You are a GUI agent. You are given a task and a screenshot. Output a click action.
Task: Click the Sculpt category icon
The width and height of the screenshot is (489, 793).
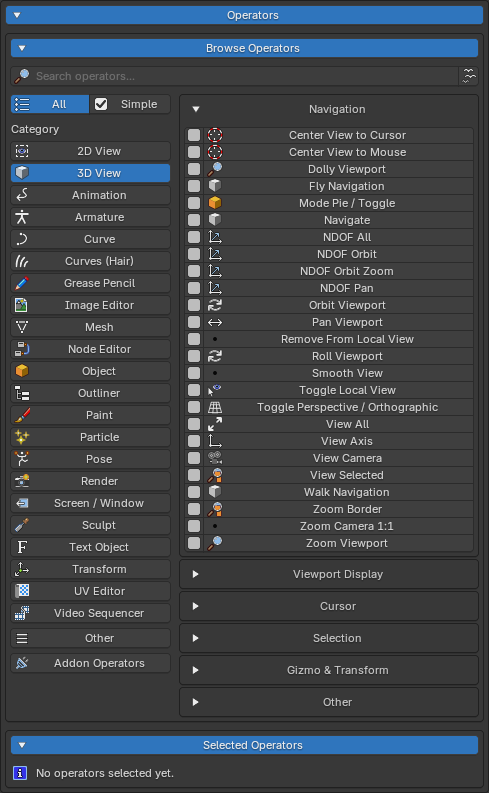[22, 525]
